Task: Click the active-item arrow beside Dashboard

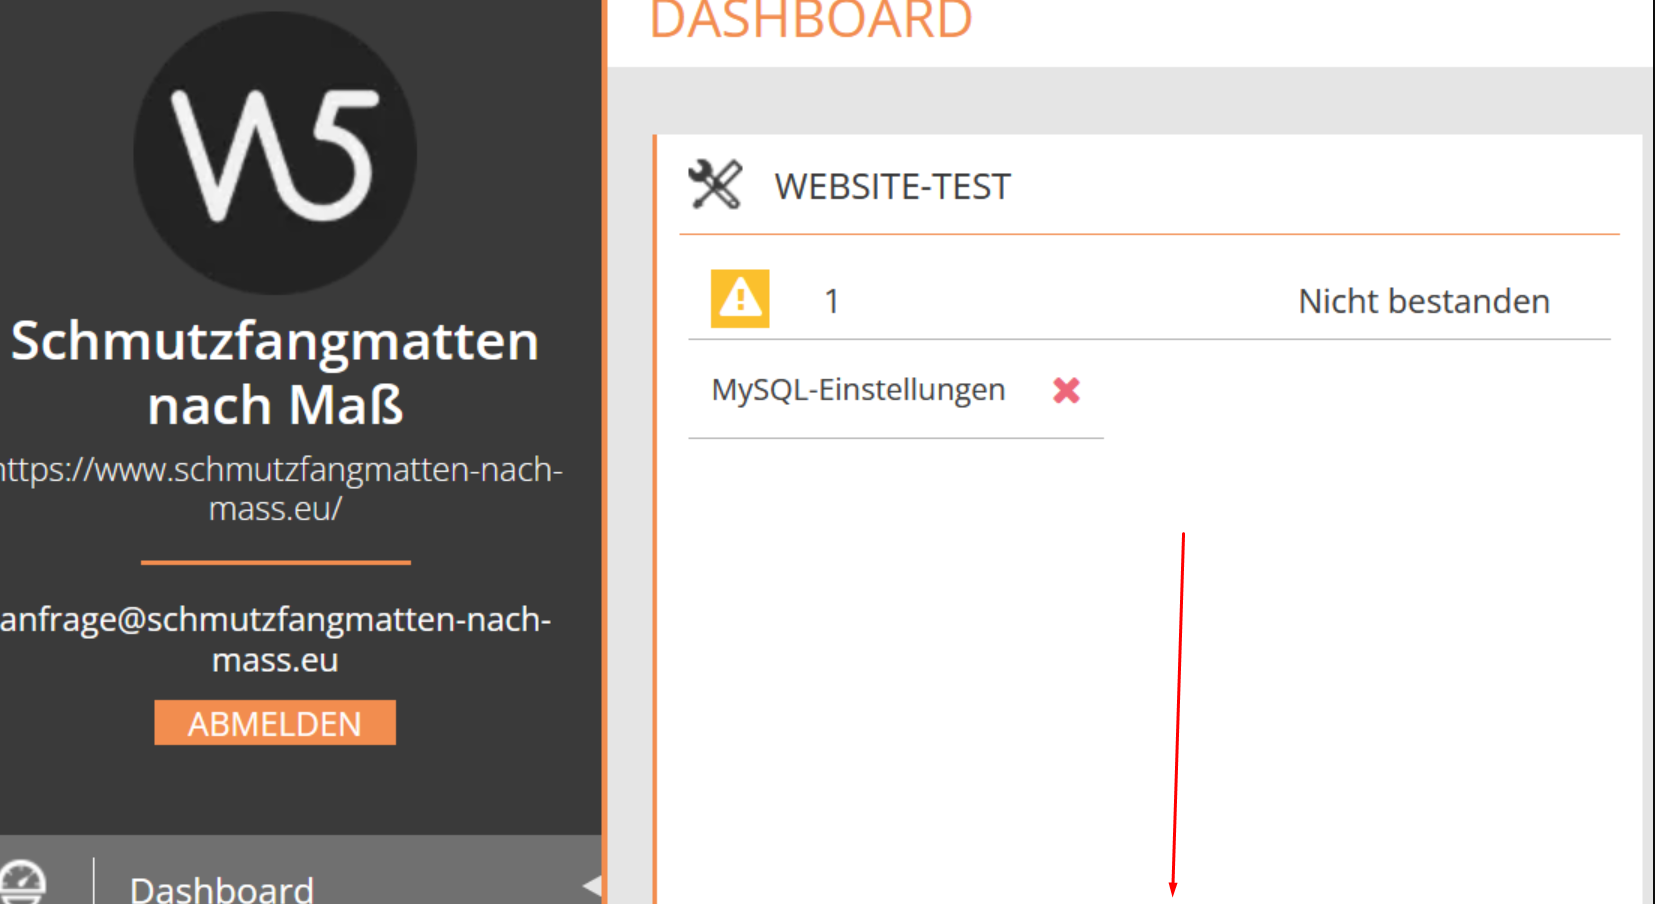Action: click(592, 885)
